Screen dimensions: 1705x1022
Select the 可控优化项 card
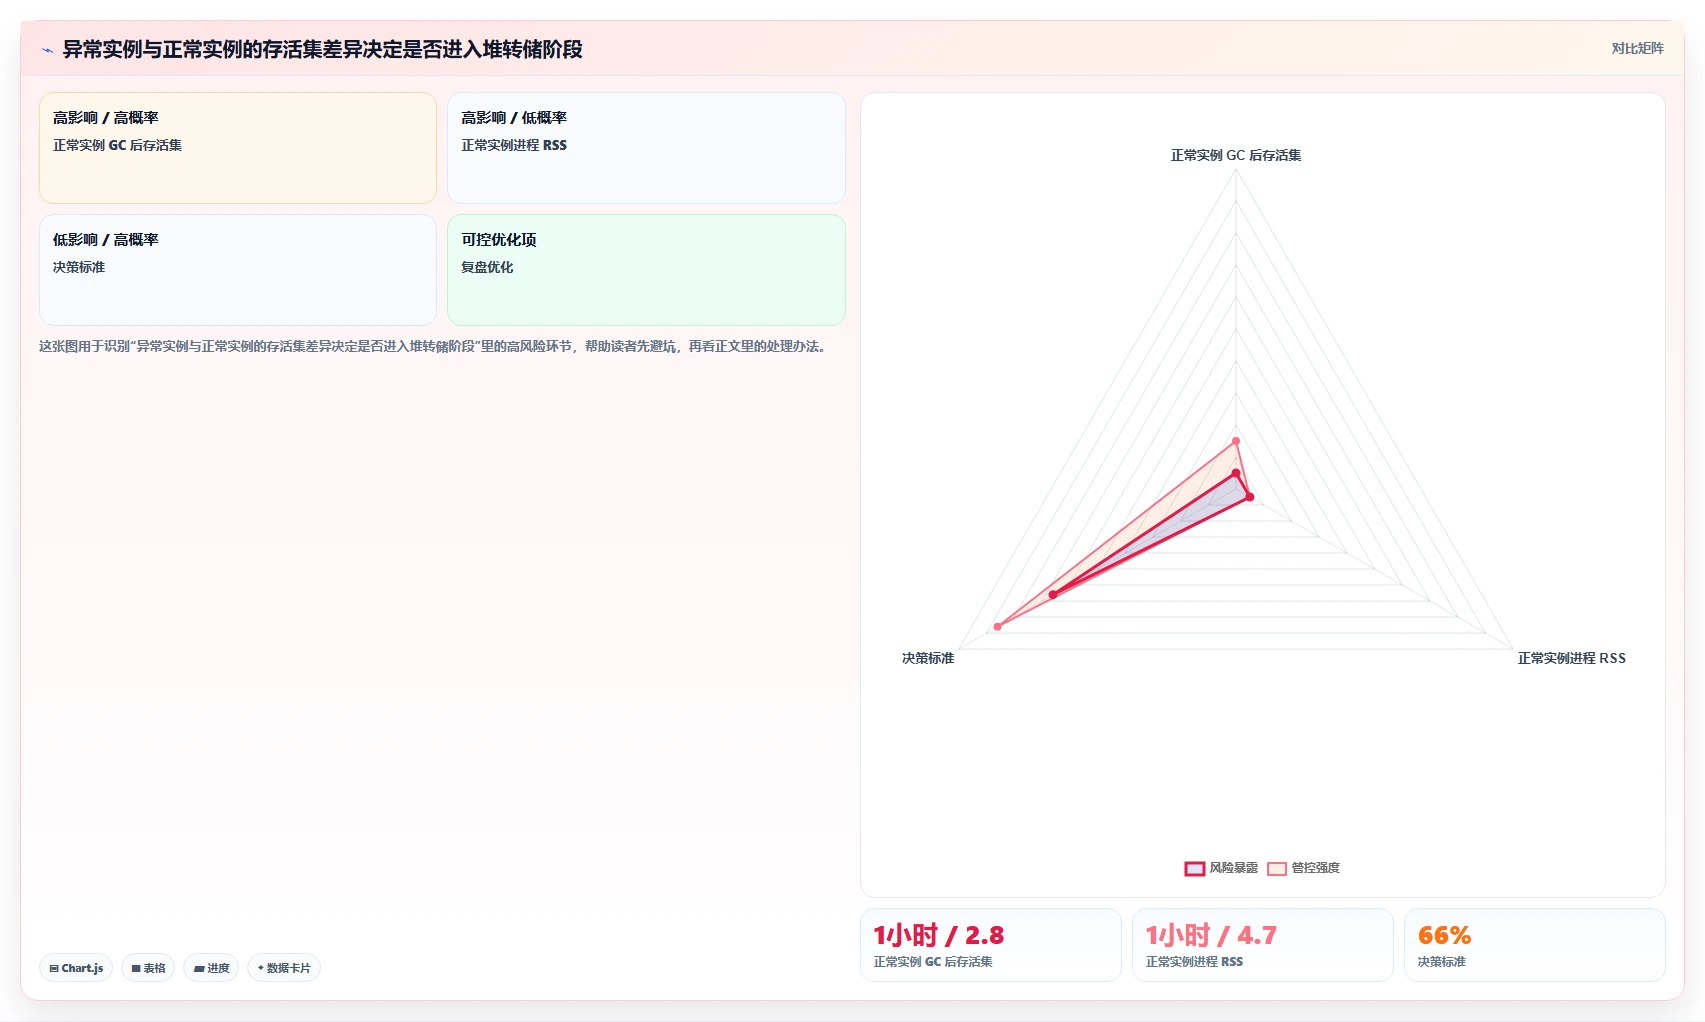coord(646,270)
